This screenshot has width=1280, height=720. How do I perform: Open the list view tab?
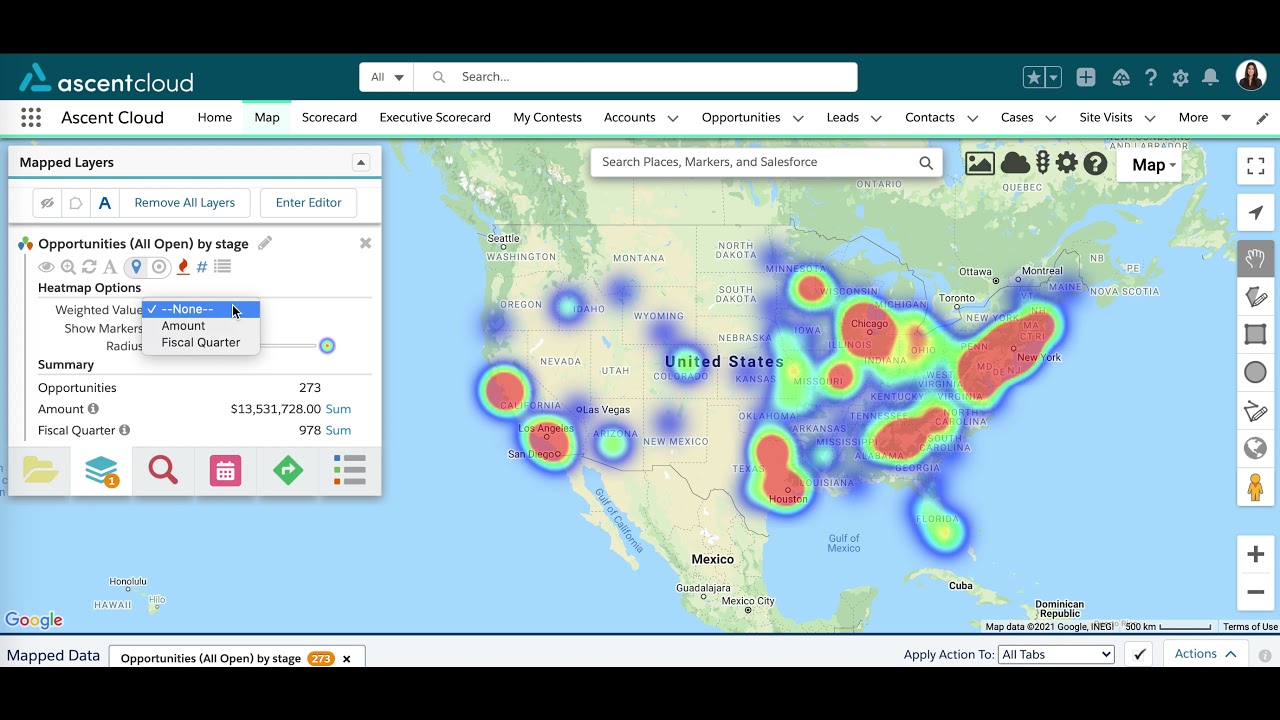tap(350, 469)
